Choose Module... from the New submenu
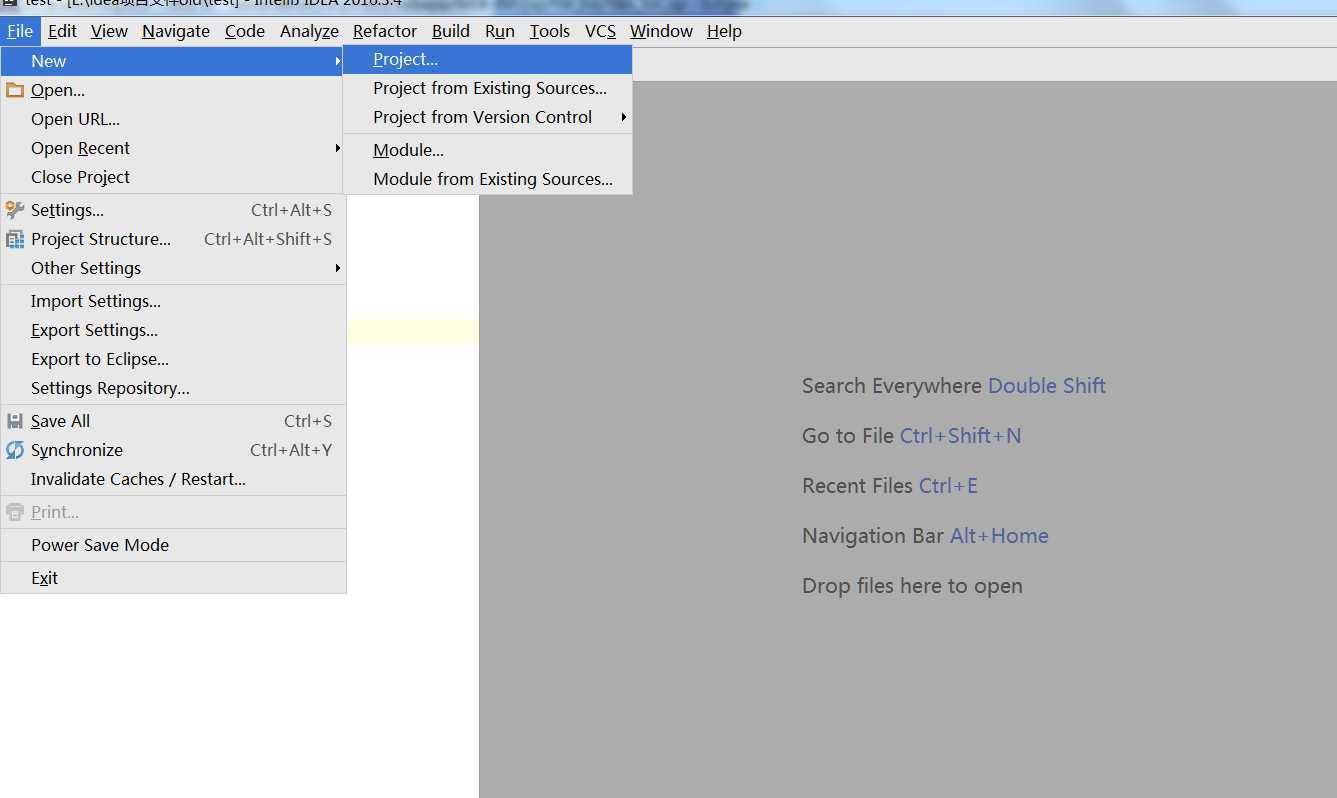The height and width of the screenshot is (798, 1337). (488, 150)
